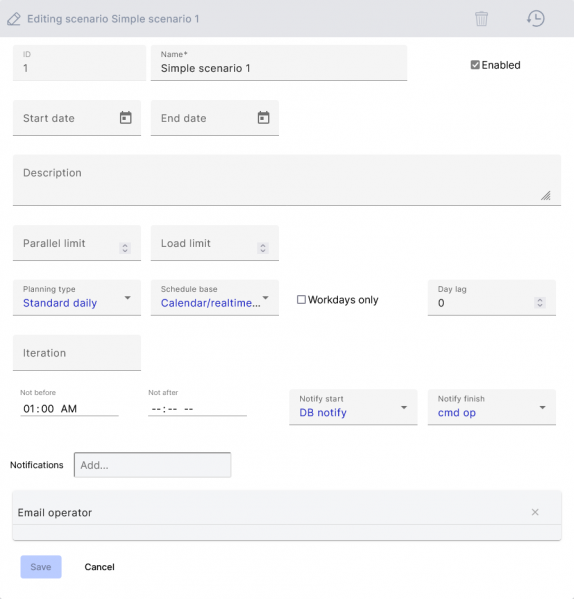This screenshot has width=574, height=599.
Task: Grab the Description field resize handle
Action: click(x=546, y=196)
